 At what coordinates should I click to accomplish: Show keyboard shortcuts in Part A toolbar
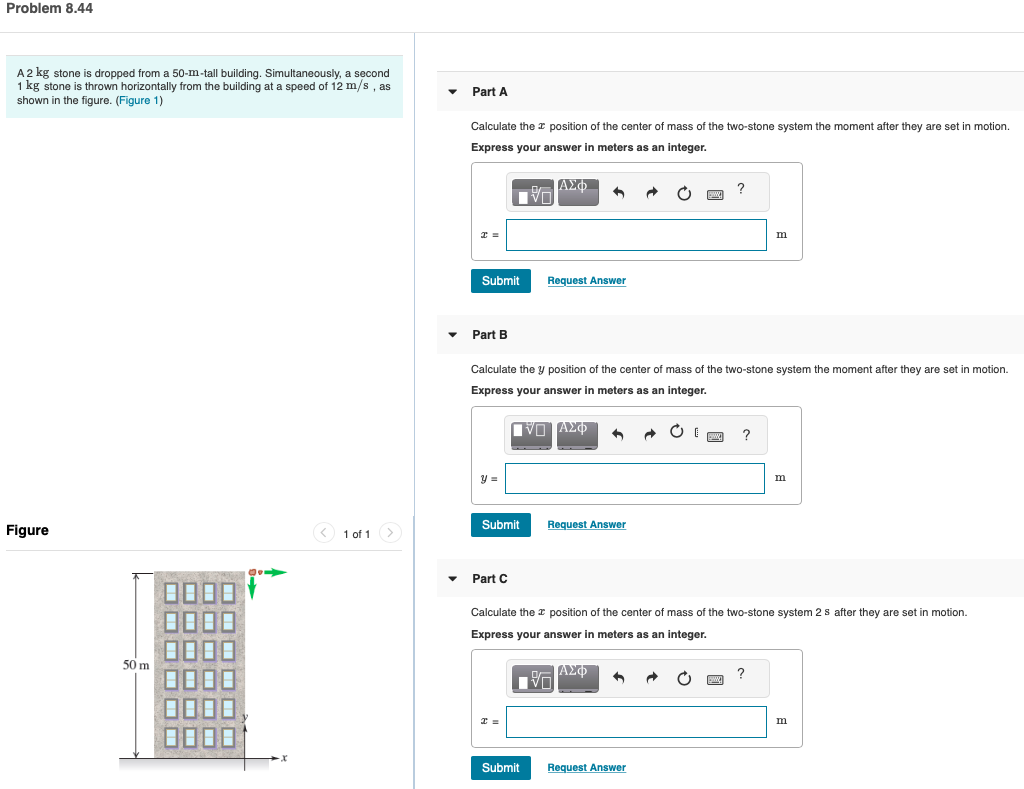(x=715, y=195)
